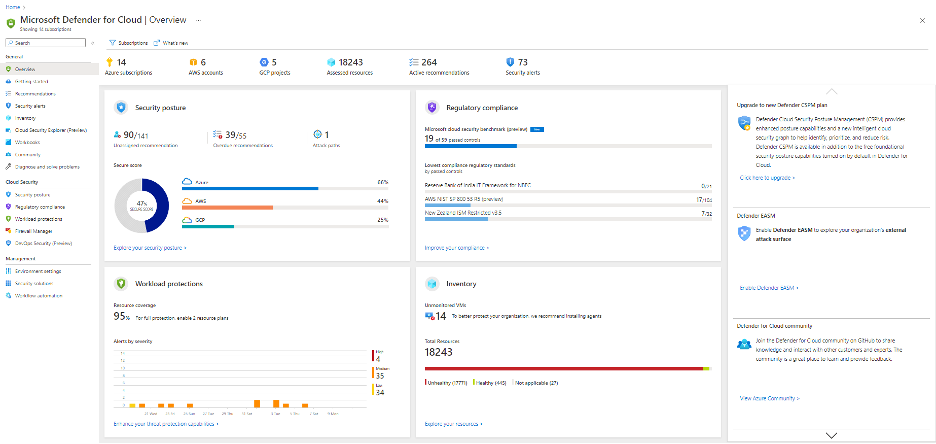Click the Workbooks icon in sidebar

8,143
